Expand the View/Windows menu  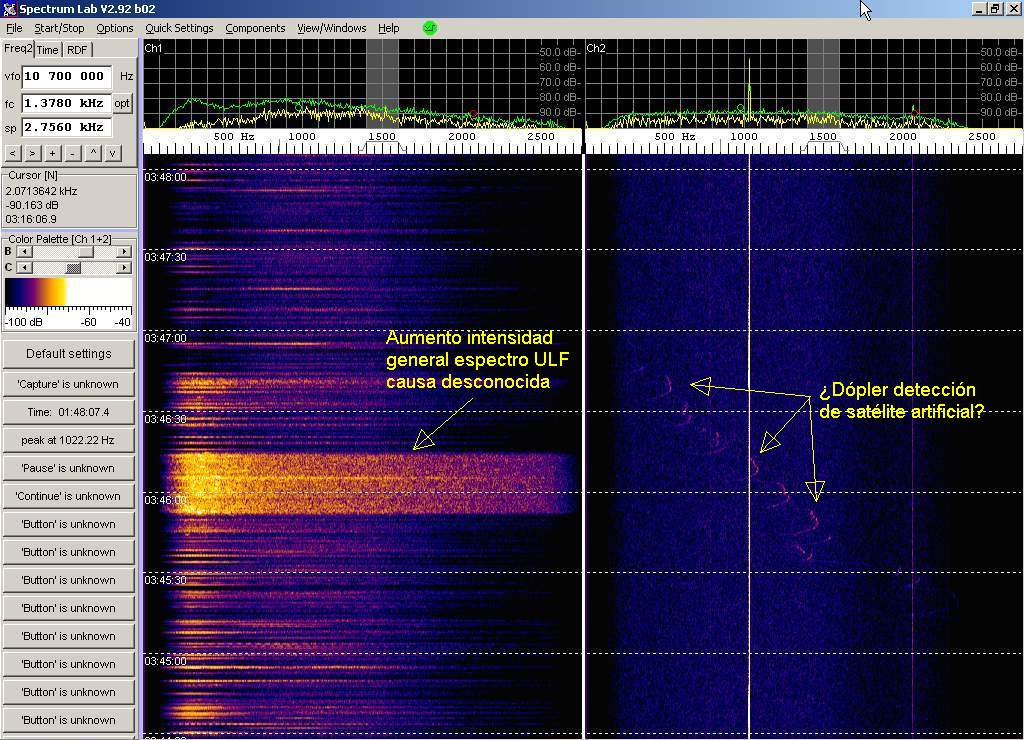(x=331, y=28)
